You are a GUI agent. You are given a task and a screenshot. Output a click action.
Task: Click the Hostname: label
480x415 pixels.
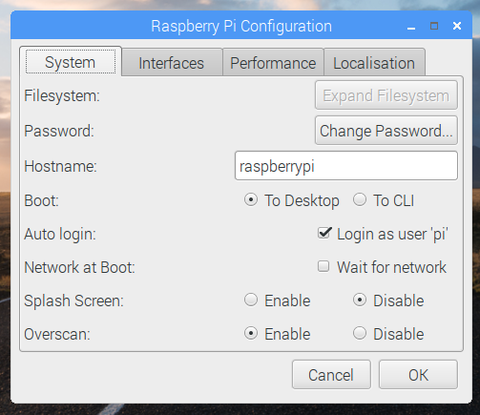click(x=61, y=166)
